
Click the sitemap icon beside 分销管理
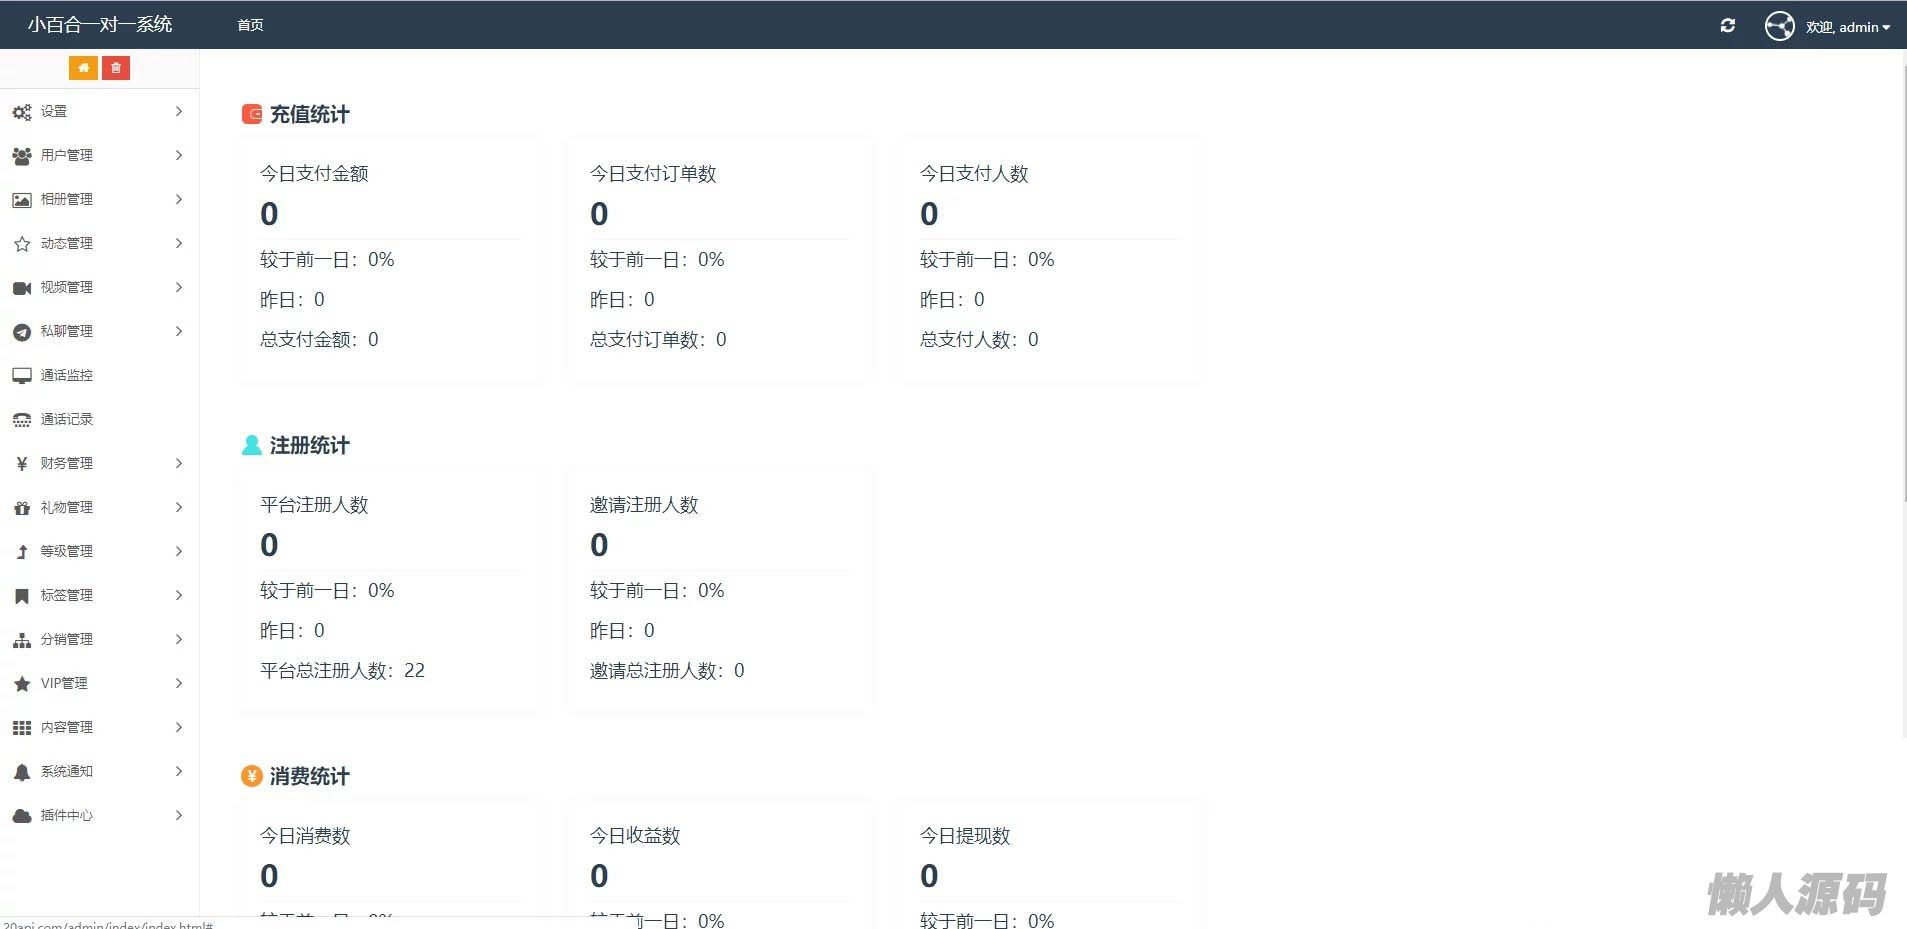[x=22, y=640]
